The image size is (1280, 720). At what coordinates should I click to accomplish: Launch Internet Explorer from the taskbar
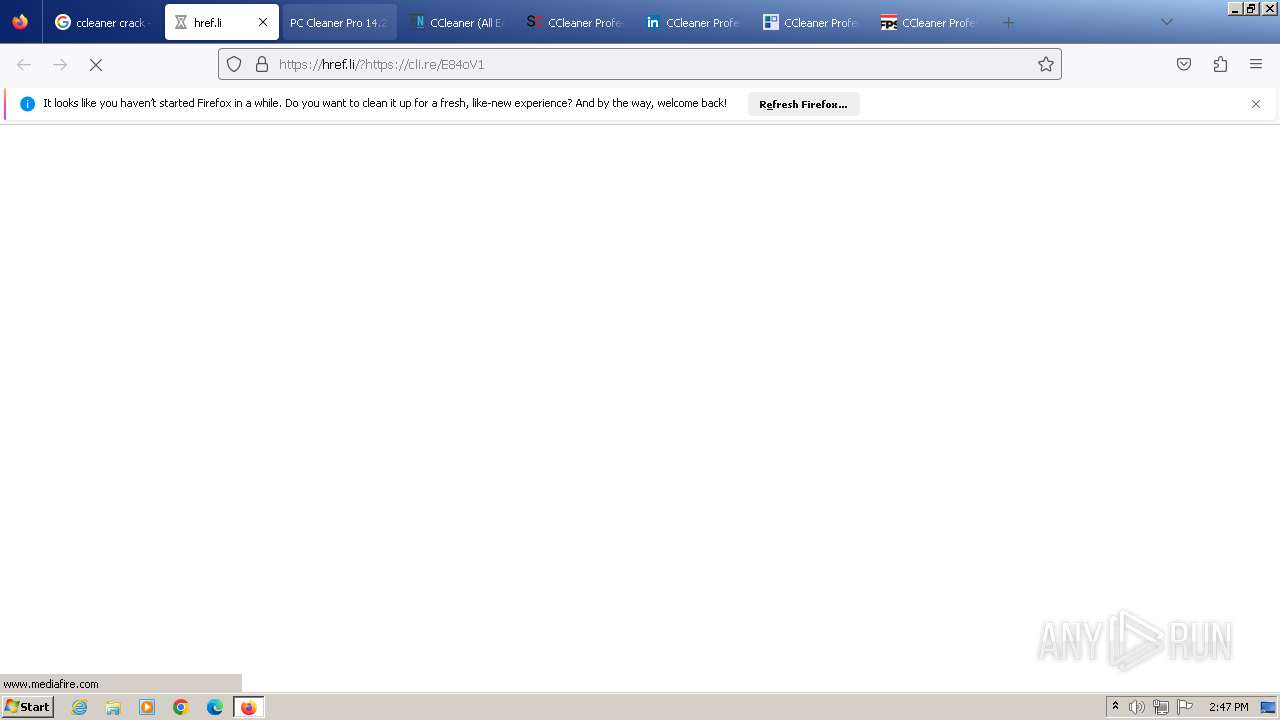pyautogui.click(x=80, y=707)
